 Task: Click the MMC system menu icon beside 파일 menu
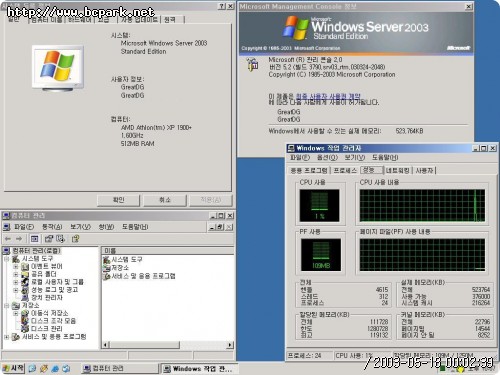pyautogui.click(x=6, y=227)
